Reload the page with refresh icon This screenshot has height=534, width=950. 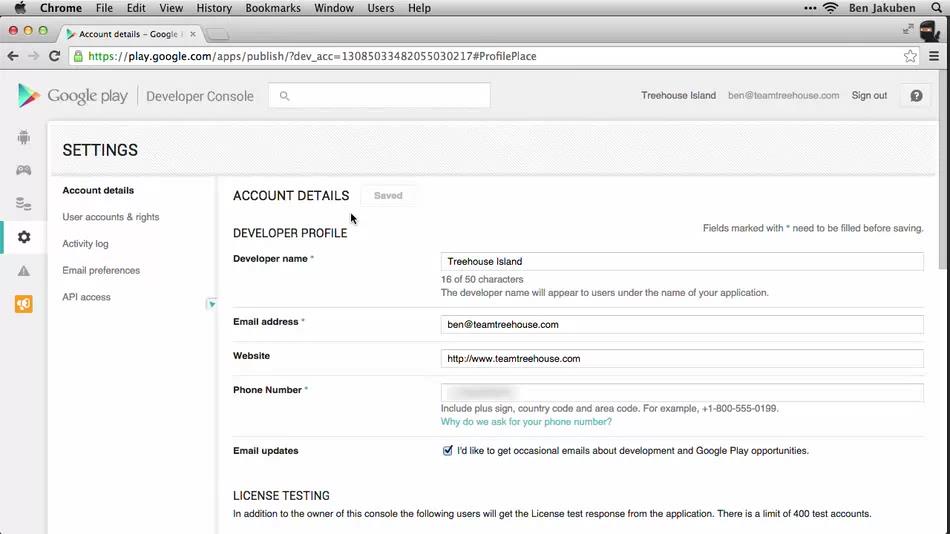point(55,56)
